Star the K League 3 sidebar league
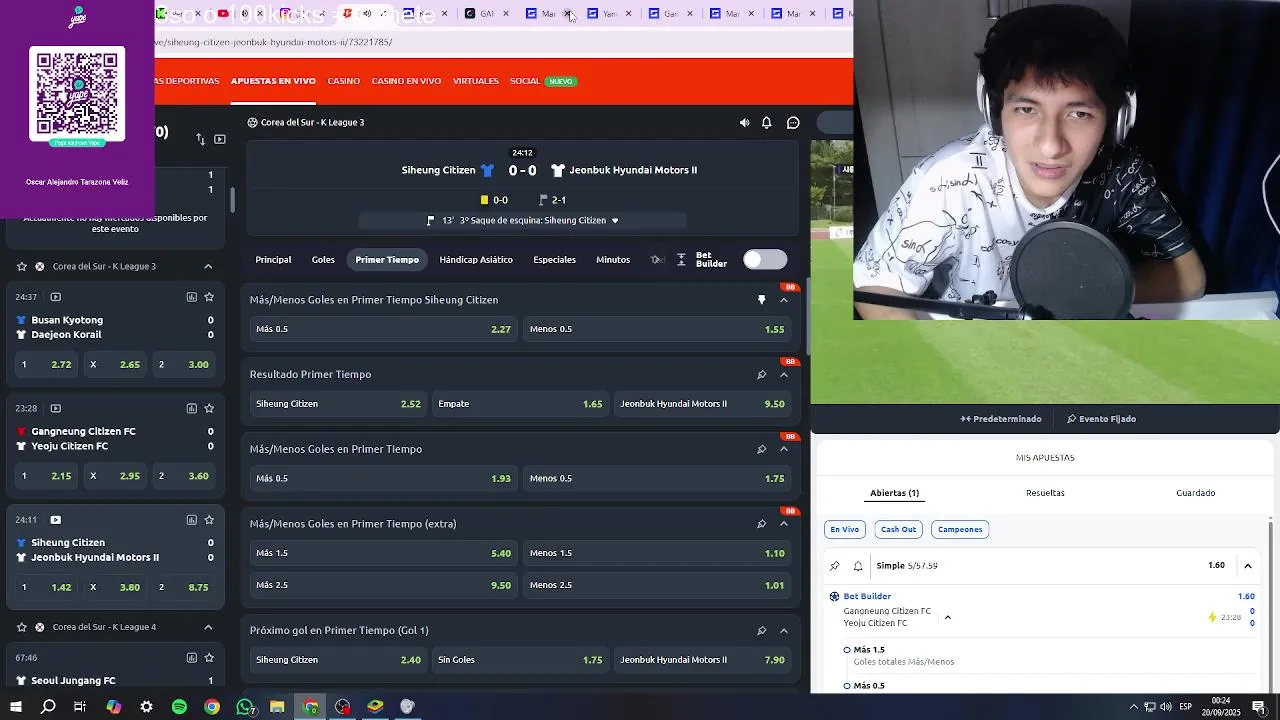This screenshot has width=1280, height=720. click(x=21, y=266)
